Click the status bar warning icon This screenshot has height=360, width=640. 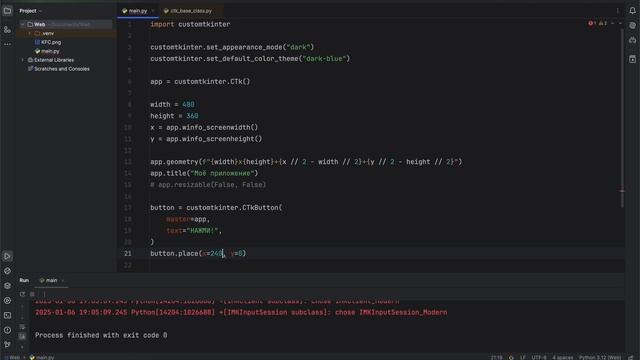pyautogui.click(x=511, y=357)
